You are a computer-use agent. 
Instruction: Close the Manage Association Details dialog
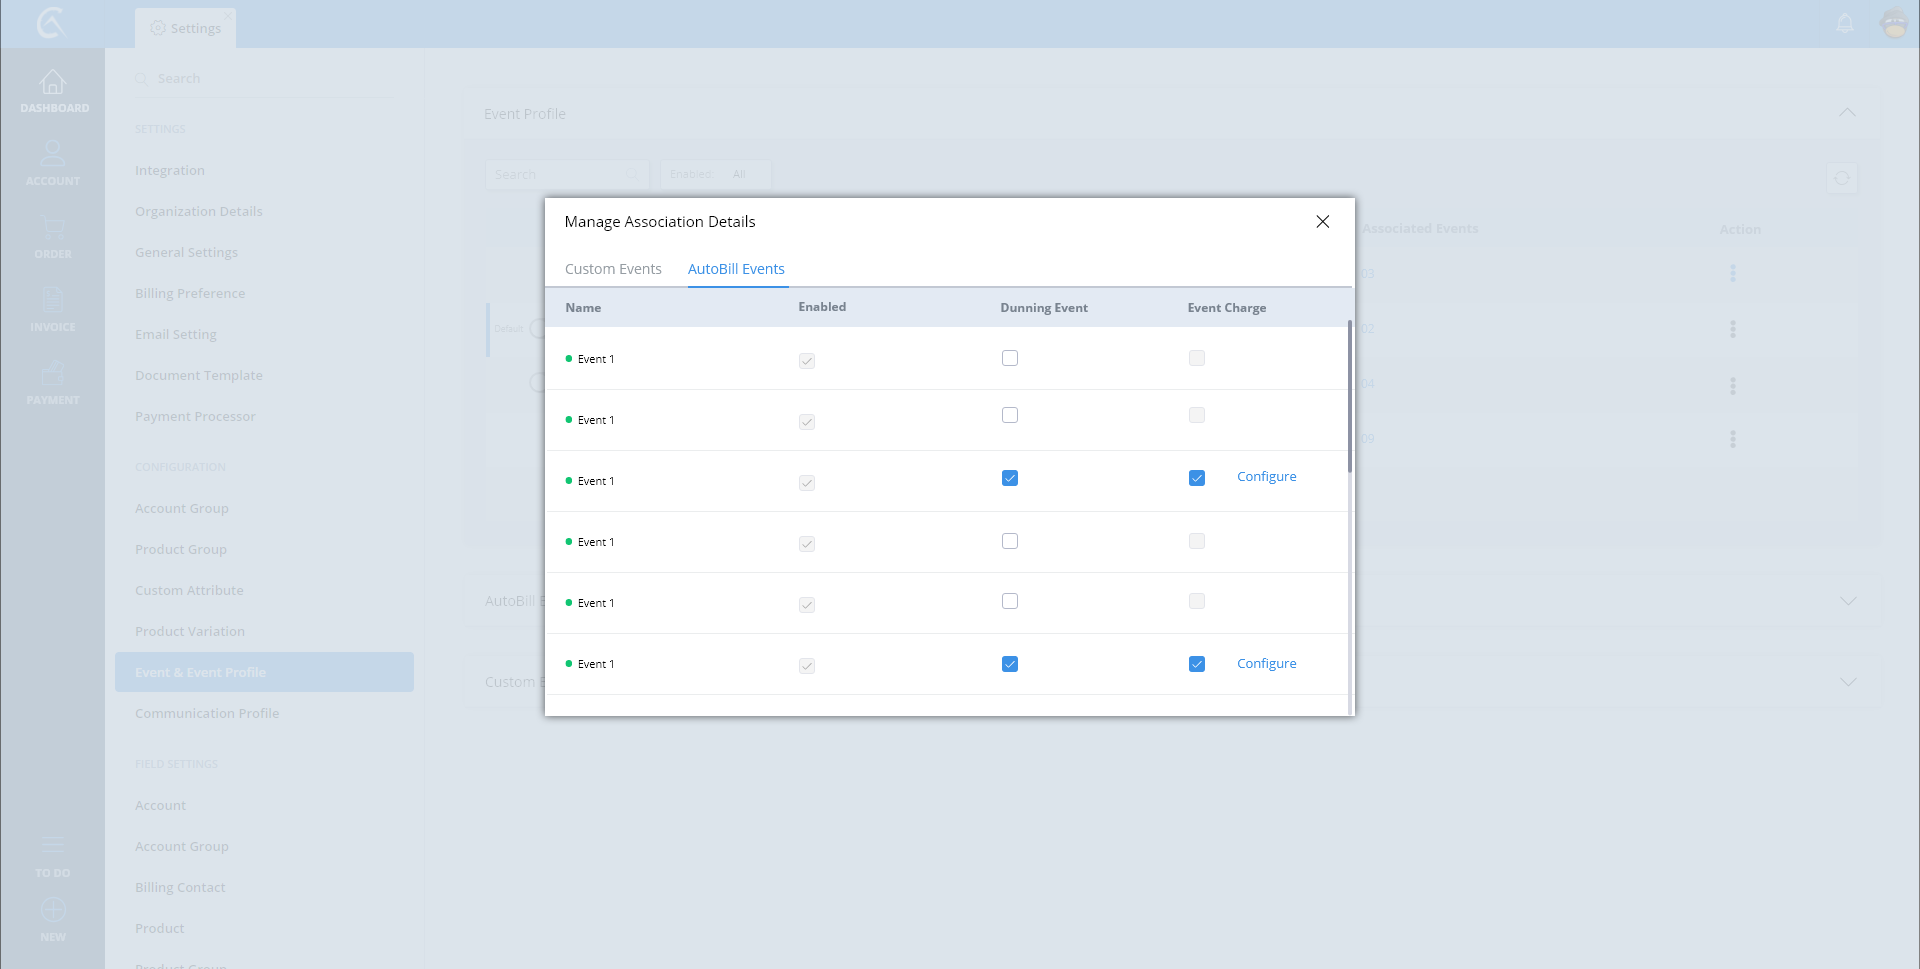point(1322,222)
